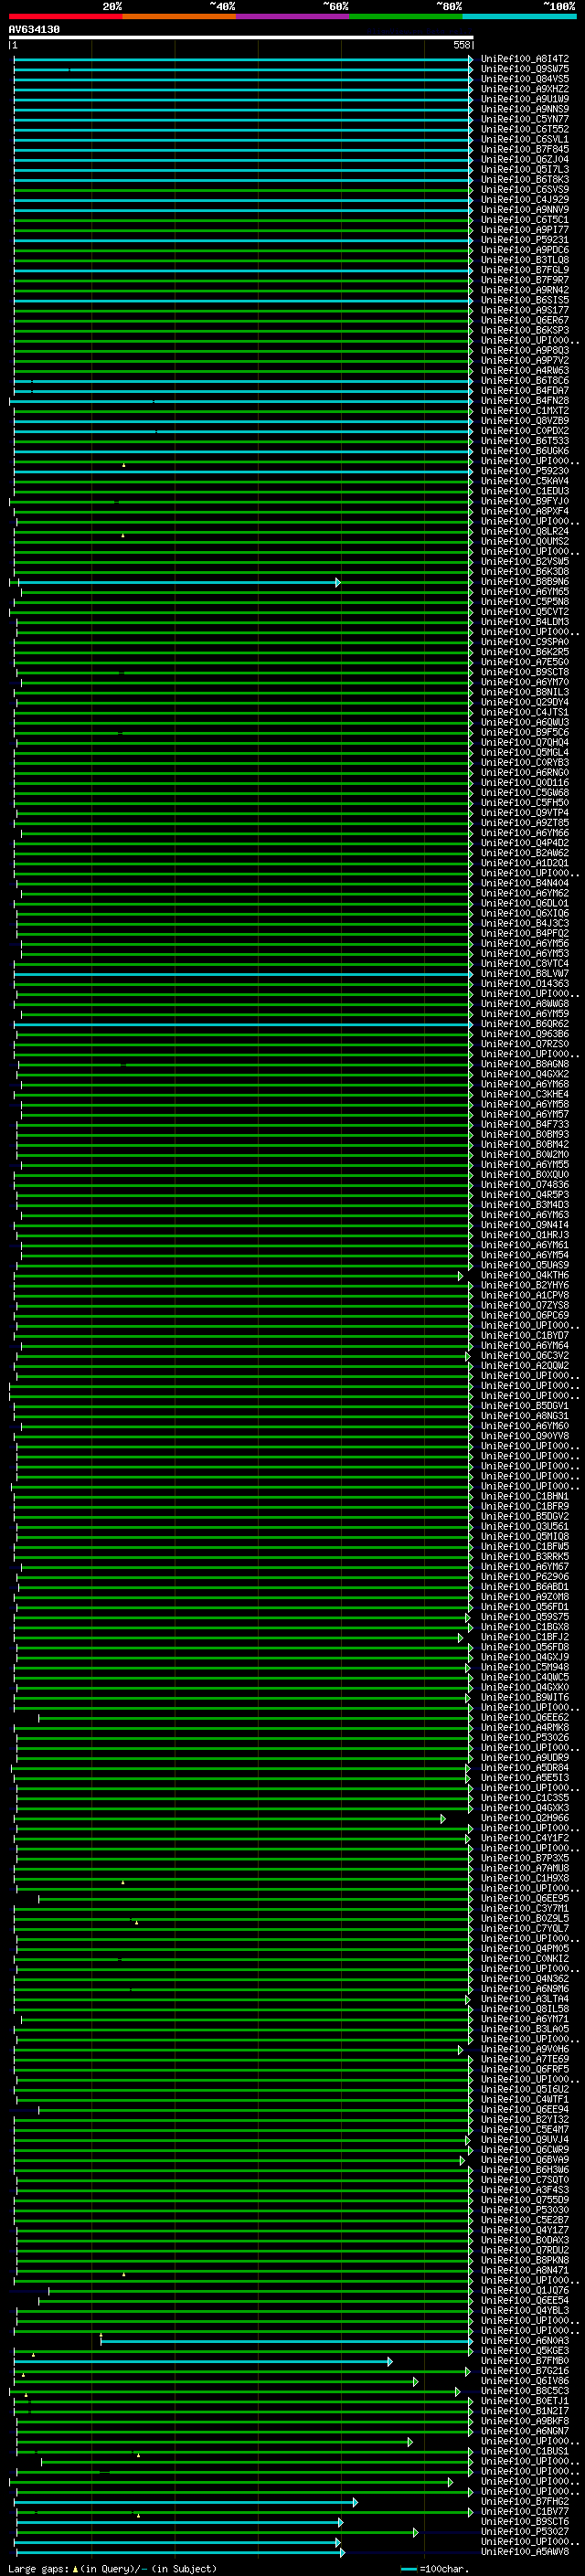Click the orange ~40% legend segment

179,16
